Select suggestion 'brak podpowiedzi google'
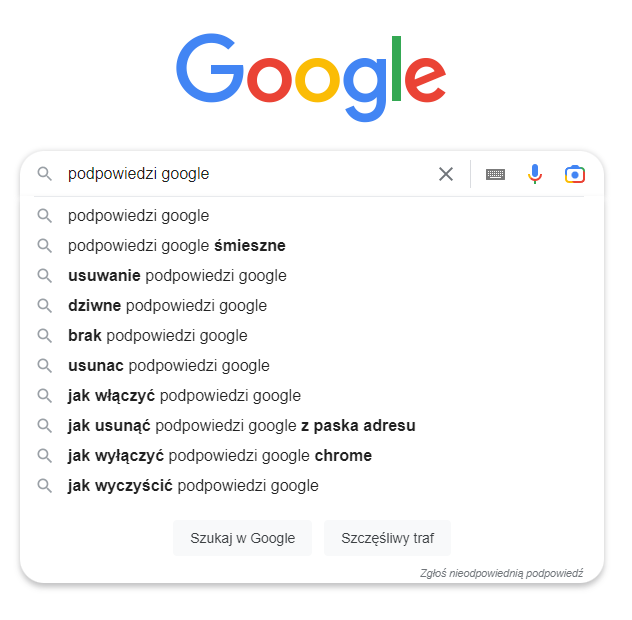632x620 pixels. (157, 335)
